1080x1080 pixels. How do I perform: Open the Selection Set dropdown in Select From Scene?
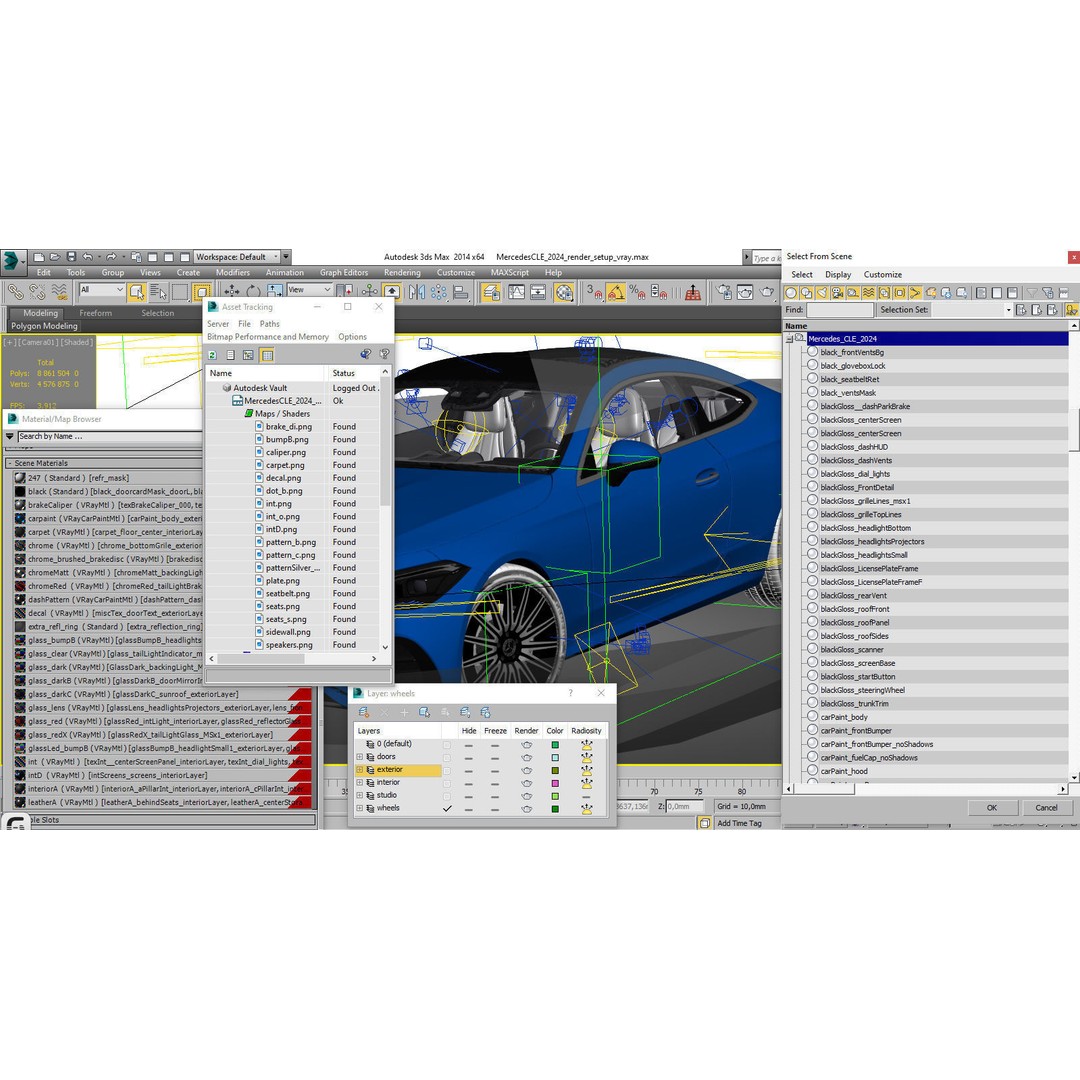1008,310
